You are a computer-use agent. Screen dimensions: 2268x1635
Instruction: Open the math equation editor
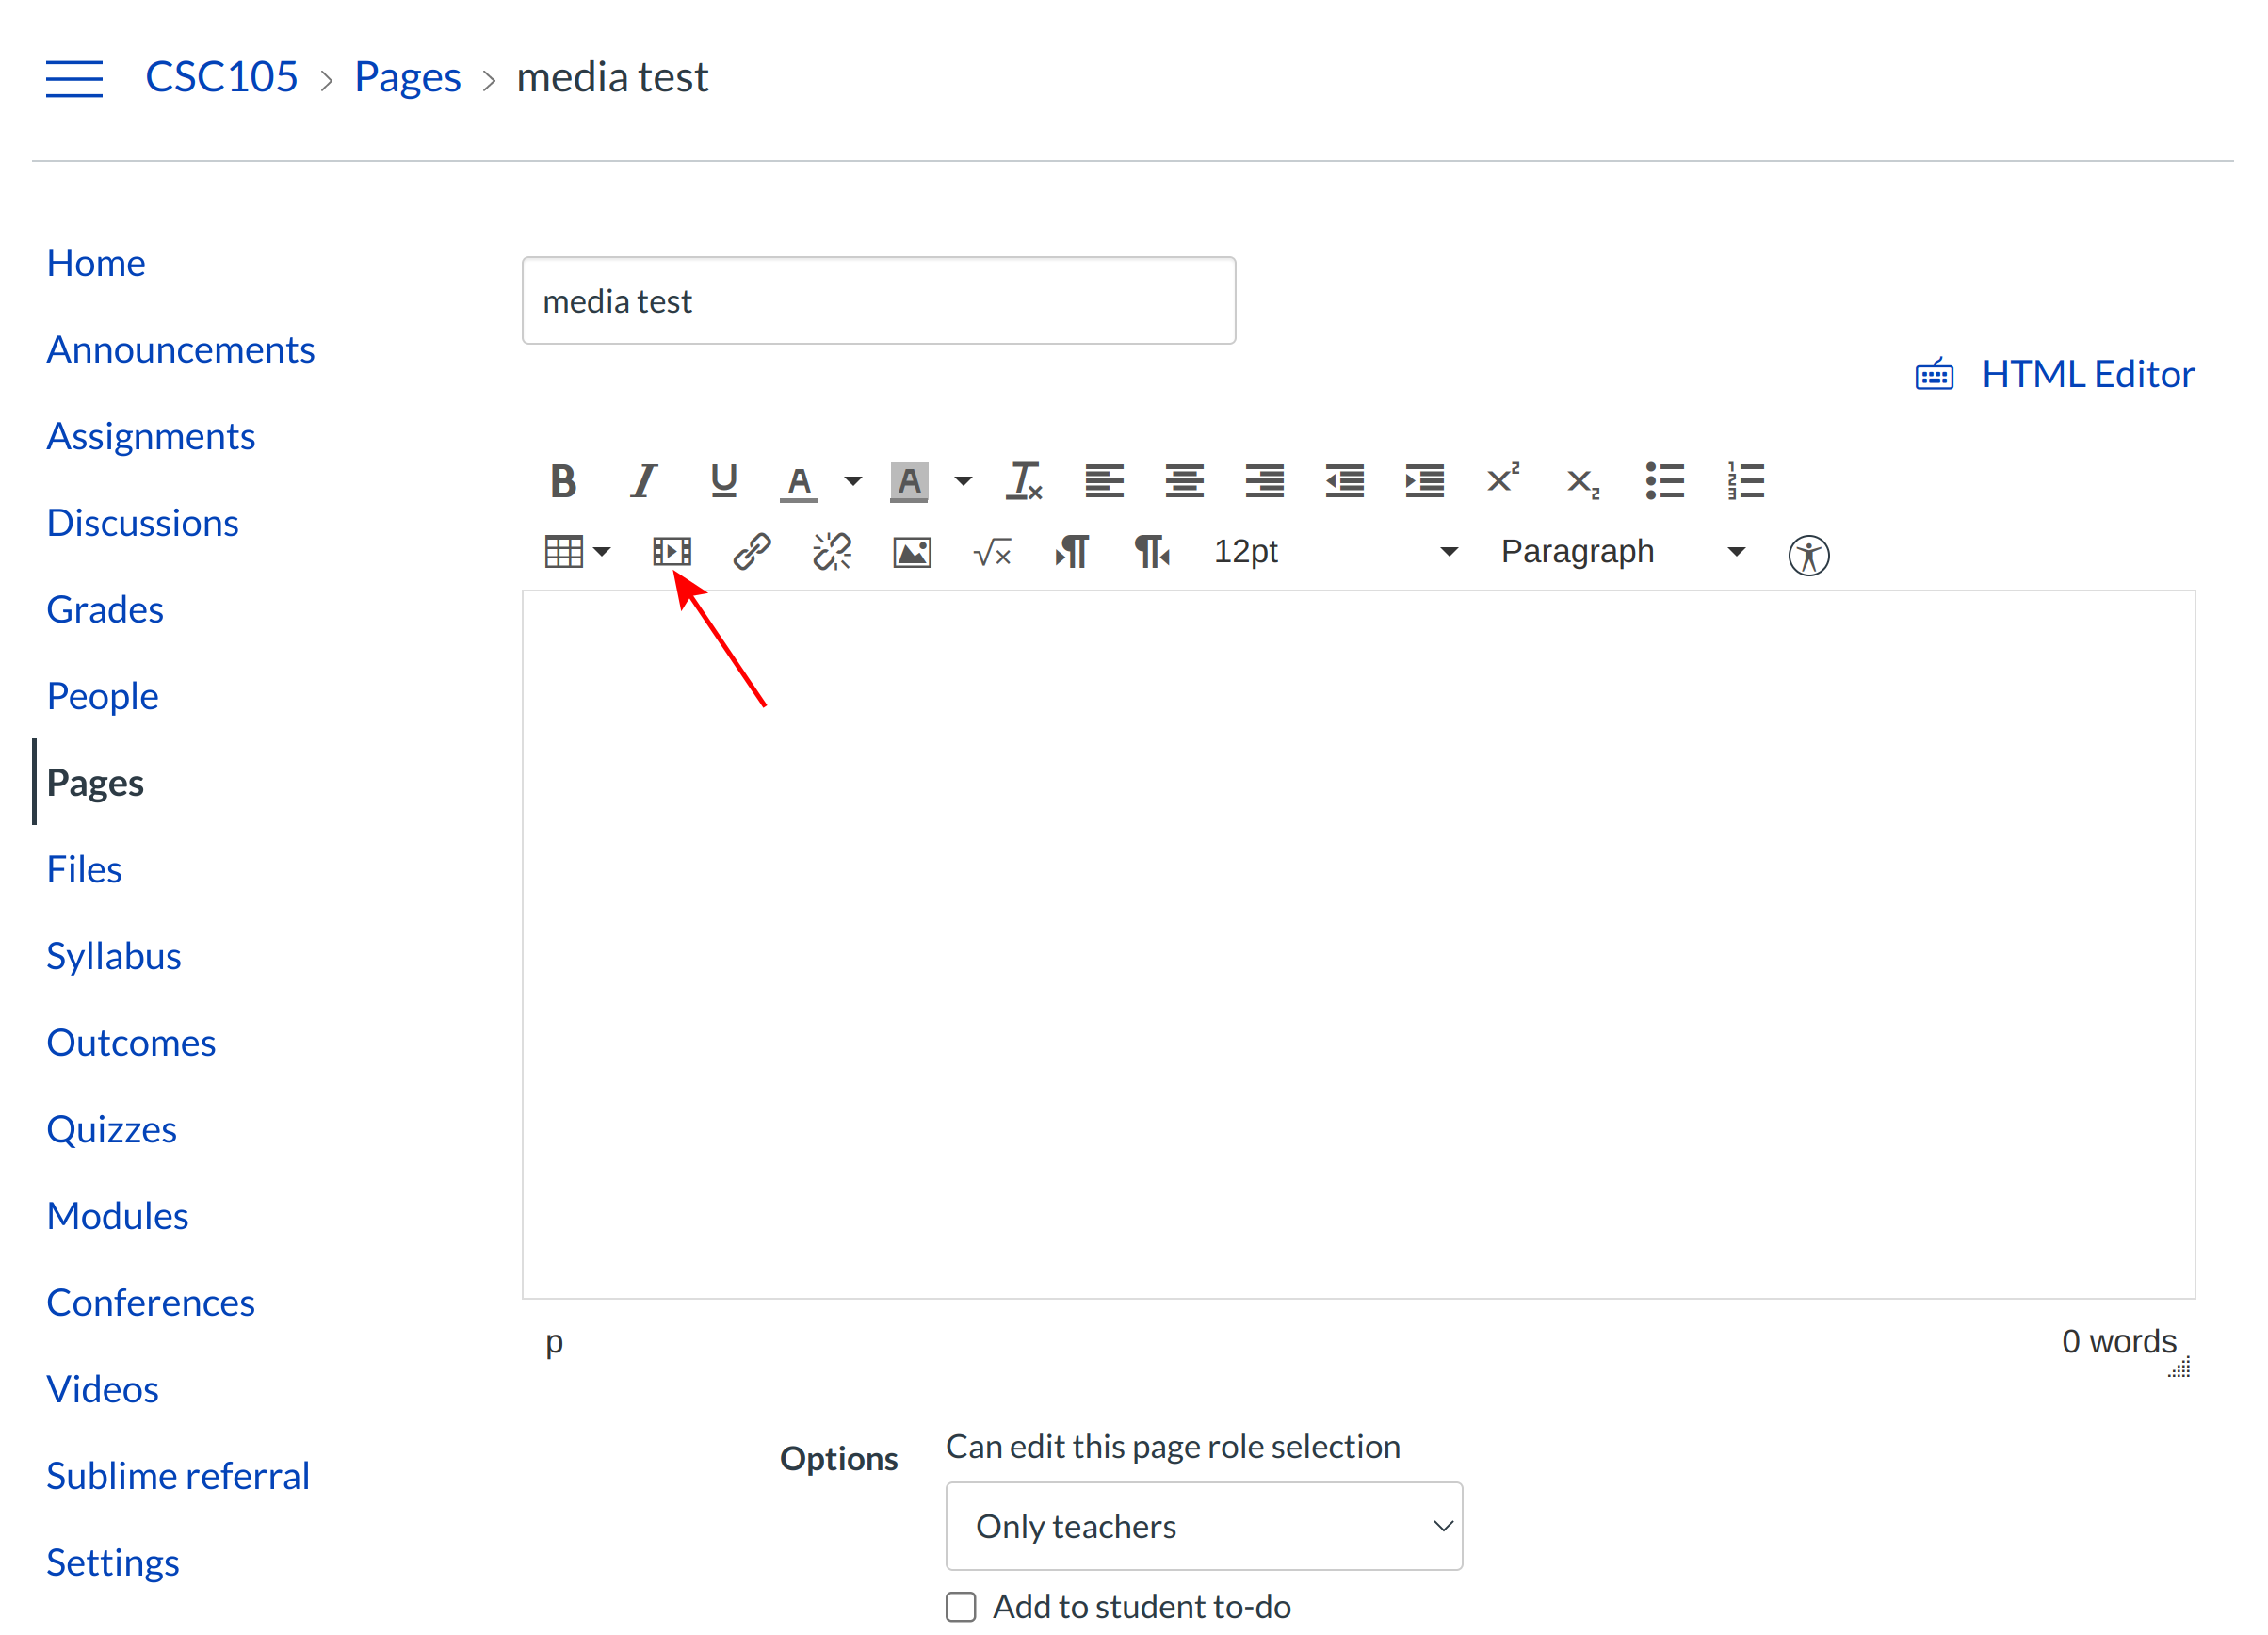[x=992, y=552]
